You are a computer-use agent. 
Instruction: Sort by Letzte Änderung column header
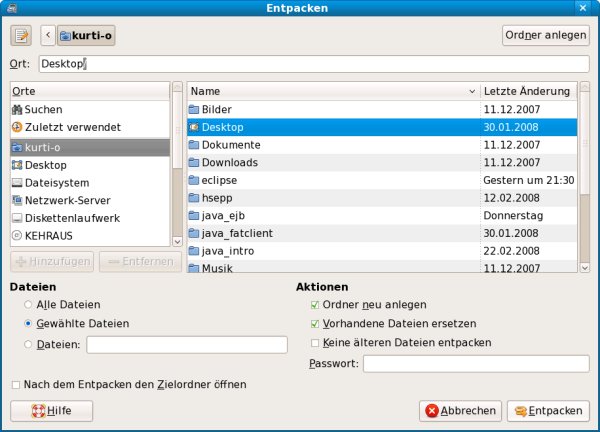point(526,91)
